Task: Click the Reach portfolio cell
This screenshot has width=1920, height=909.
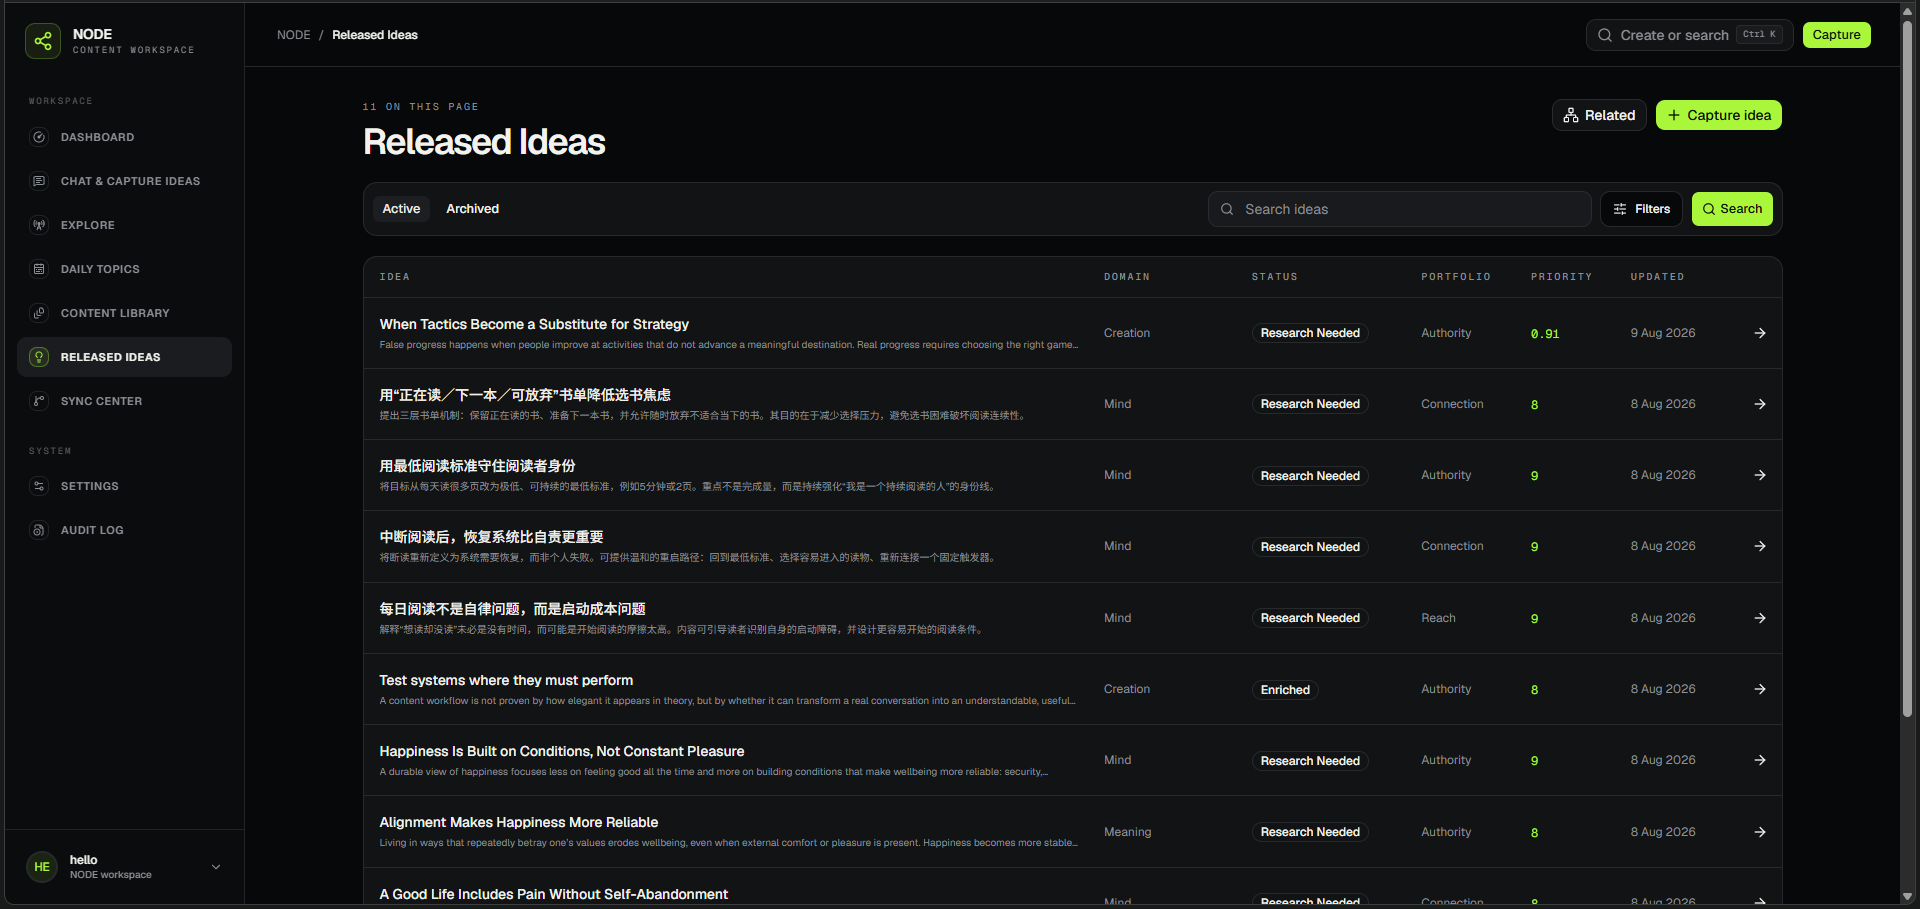Action: 1438,618
